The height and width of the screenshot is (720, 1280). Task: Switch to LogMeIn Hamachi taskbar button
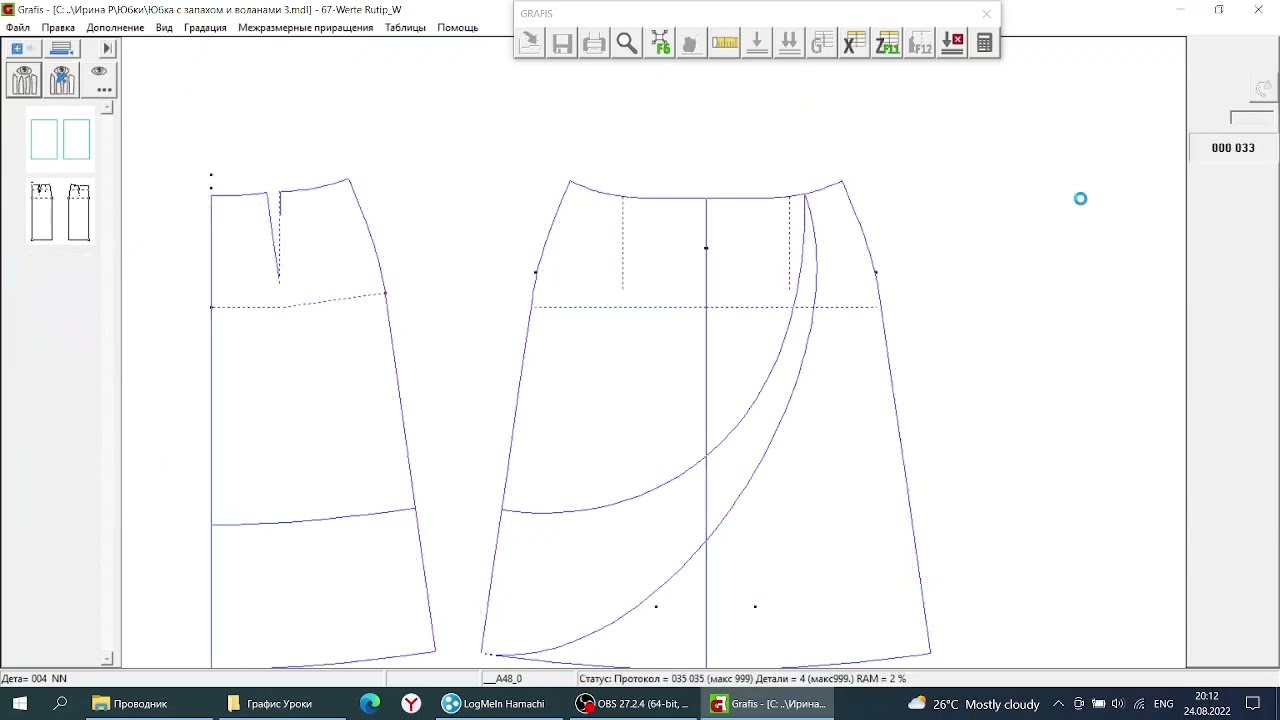pyautogui.click(x=498, y=704)
